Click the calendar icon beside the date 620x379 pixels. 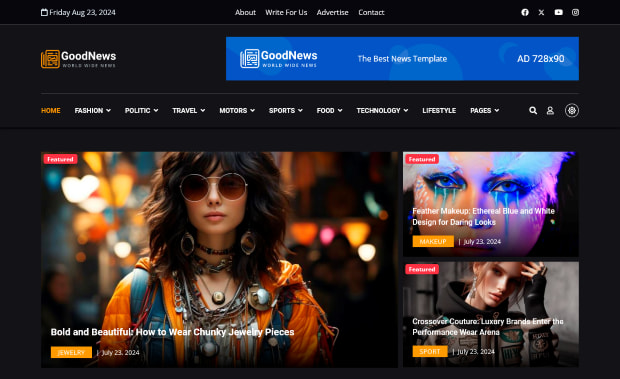click(44, 12)
